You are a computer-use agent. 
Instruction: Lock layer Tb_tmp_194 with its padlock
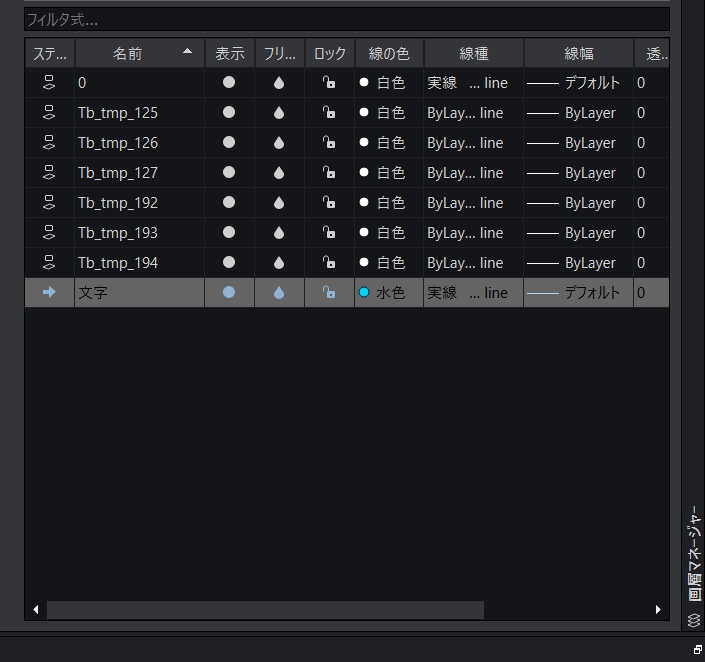329,262
